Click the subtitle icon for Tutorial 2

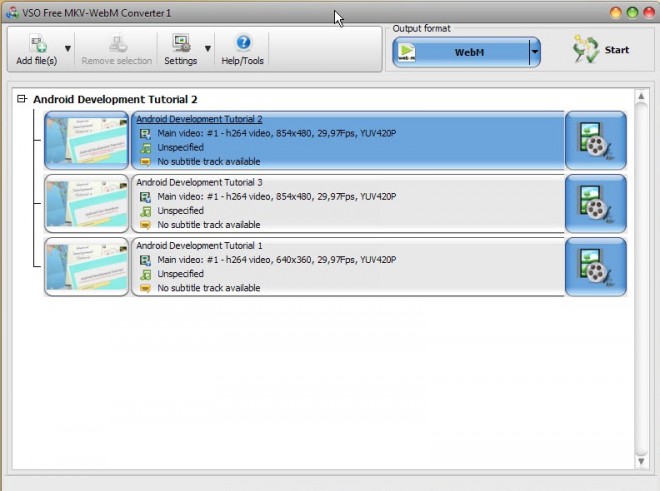145,162
